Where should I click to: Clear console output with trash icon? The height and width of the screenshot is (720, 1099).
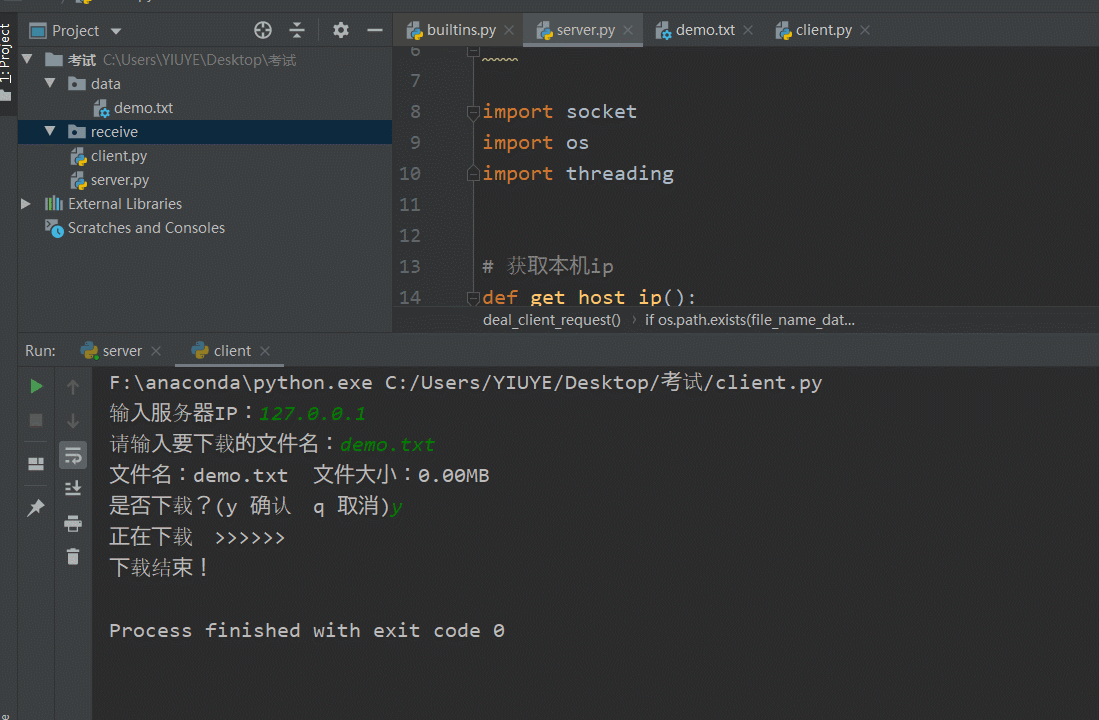[x=71, y=556]
